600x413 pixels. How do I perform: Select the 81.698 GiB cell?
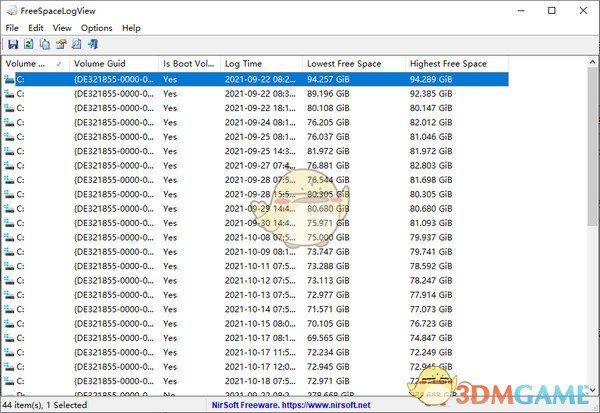[431, 180]
